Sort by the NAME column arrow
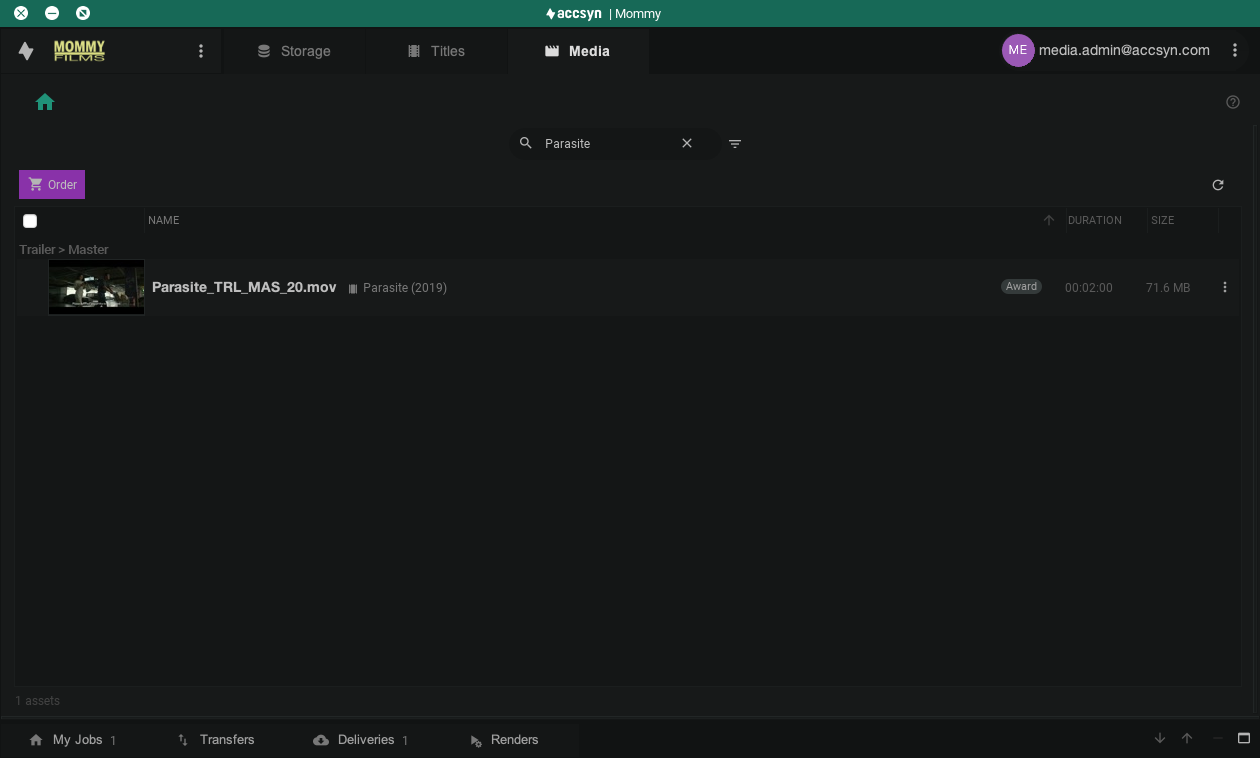Screen dimensions: 1260x758 [1049, 220]
